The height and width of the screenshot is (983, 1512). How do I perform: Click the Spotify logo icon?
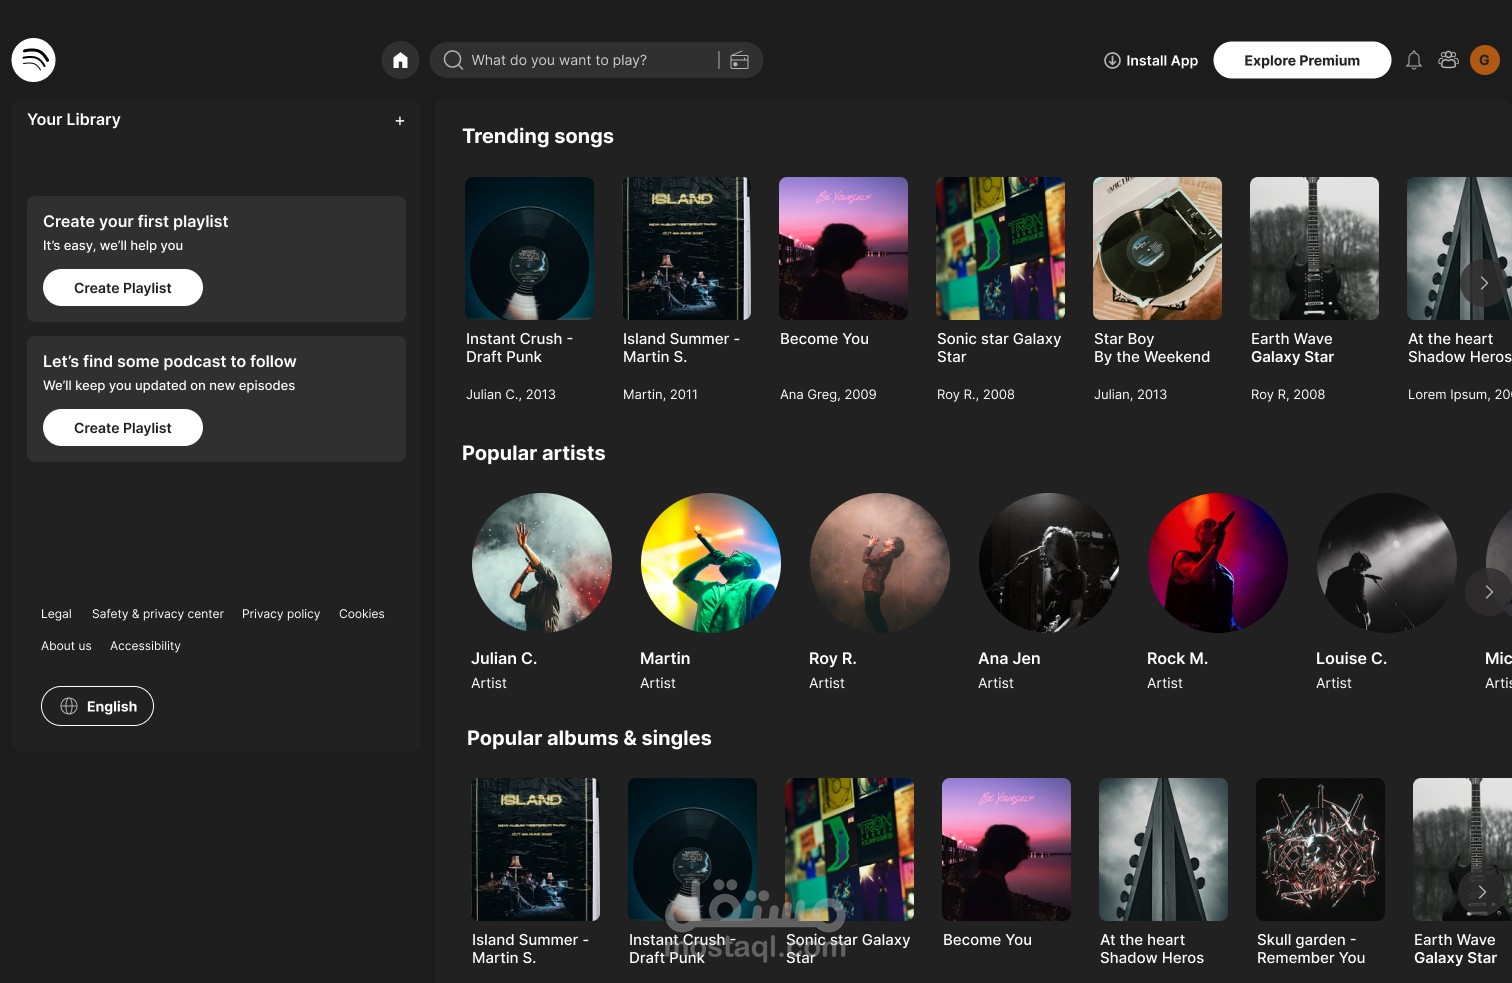point(33,60)
